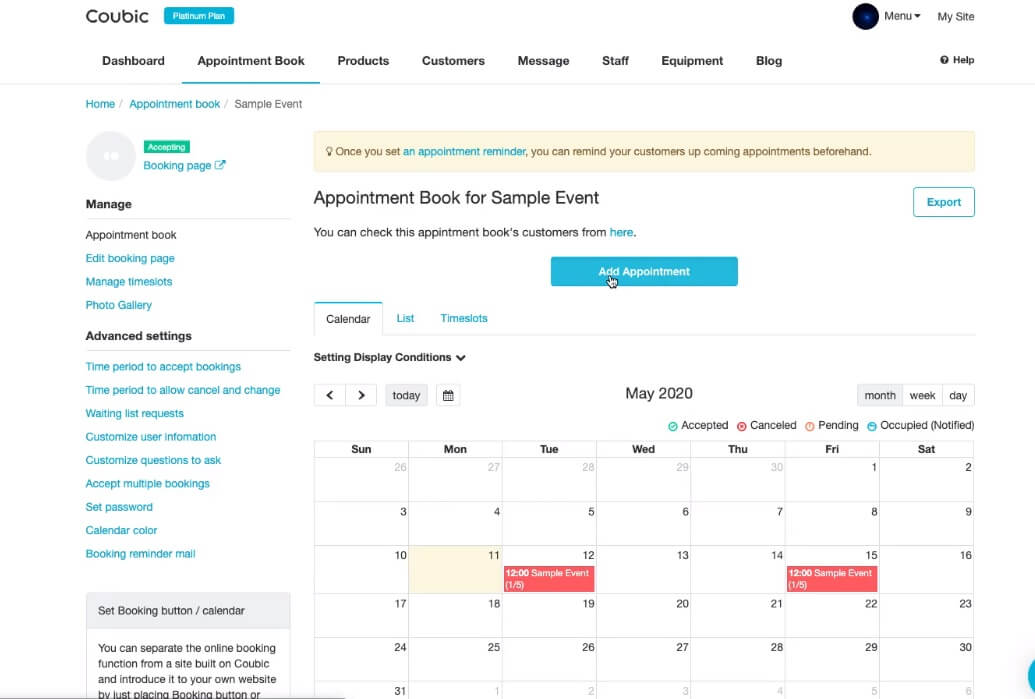The image size is (1035, 699).
Task: Go to previous month arrow
Action: tap(330, 395)
